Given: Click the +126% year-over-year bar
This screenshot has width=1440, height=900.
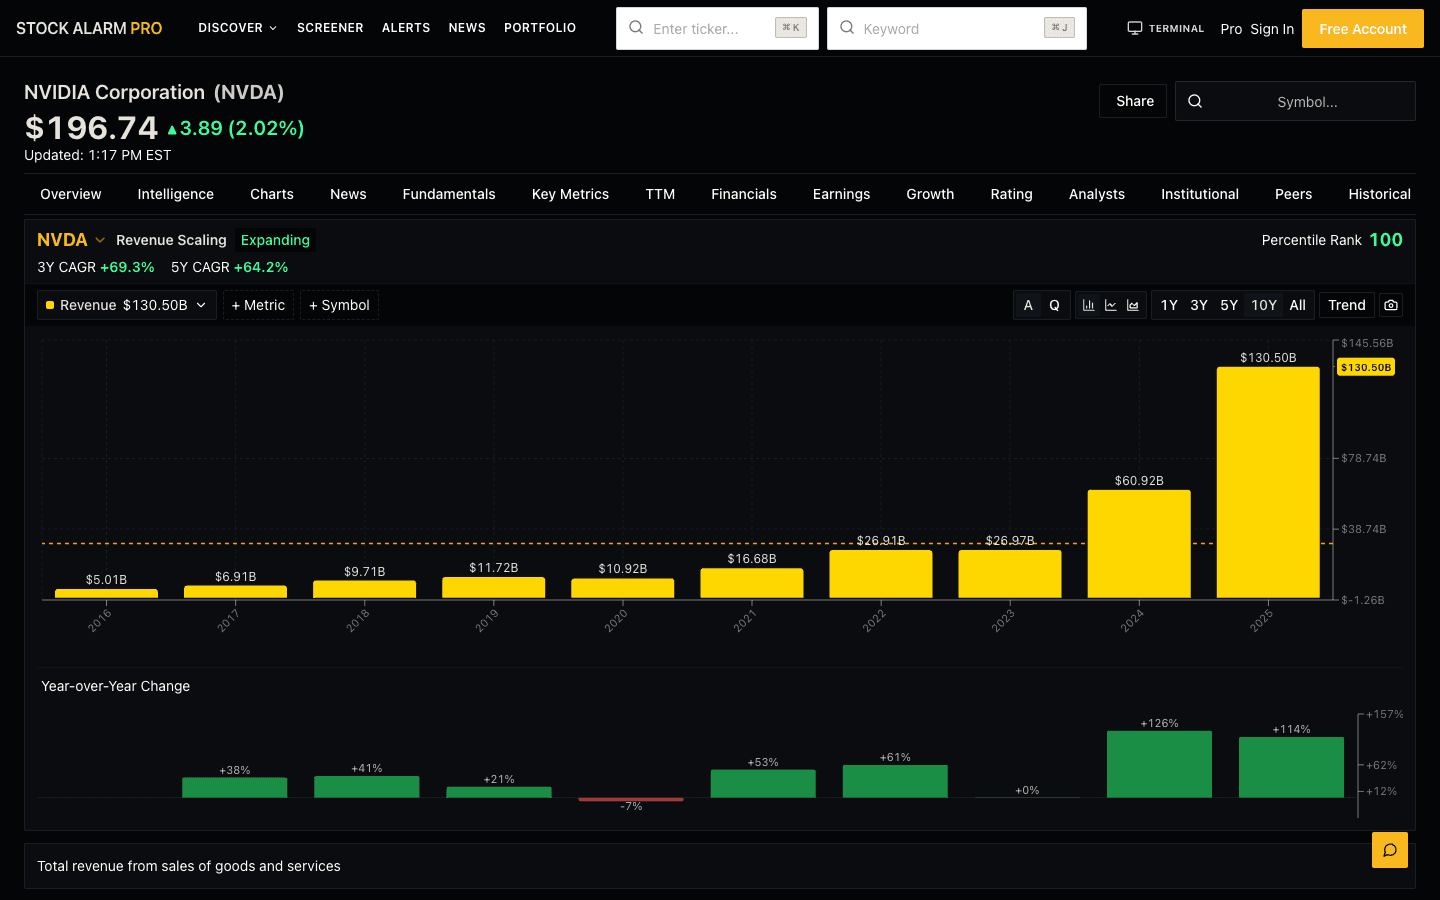Looking at the screenshot, I should (x=1159, y=764).
